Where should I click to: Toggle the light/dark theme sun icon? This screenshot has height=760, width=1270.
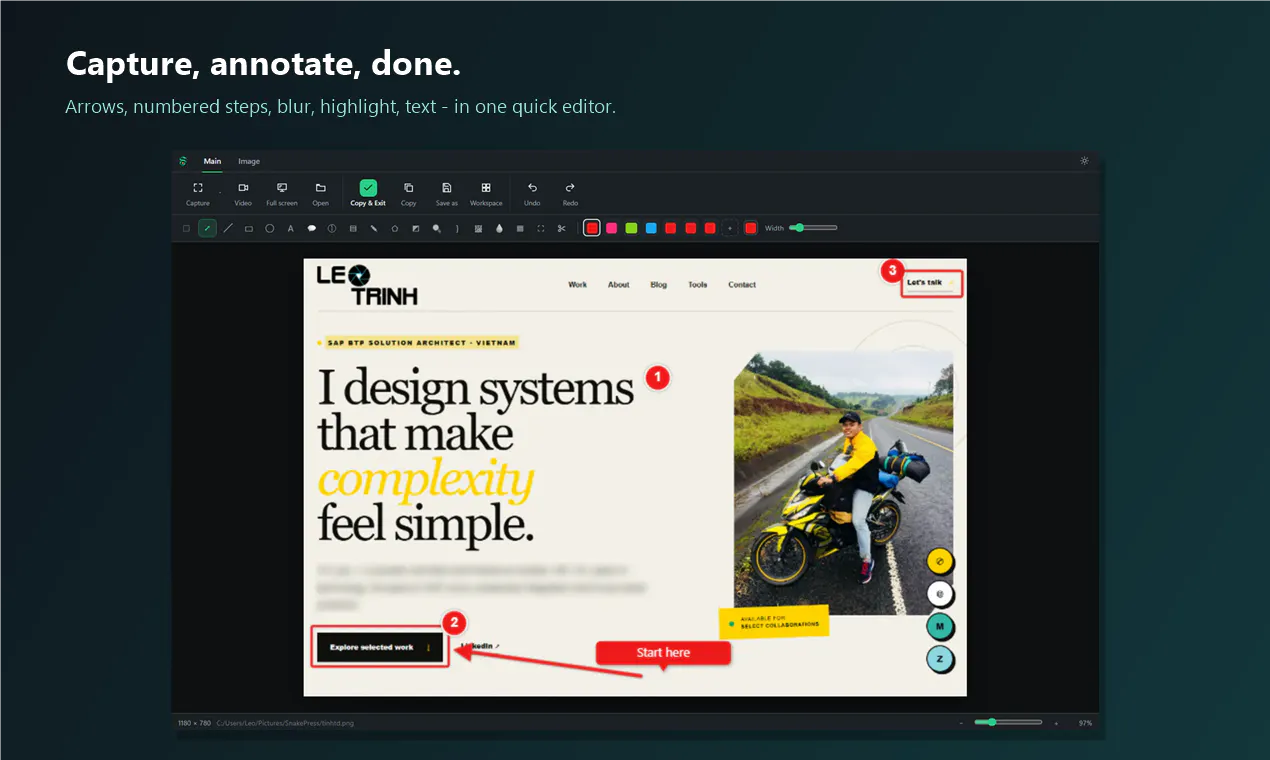coord(1085,161)
